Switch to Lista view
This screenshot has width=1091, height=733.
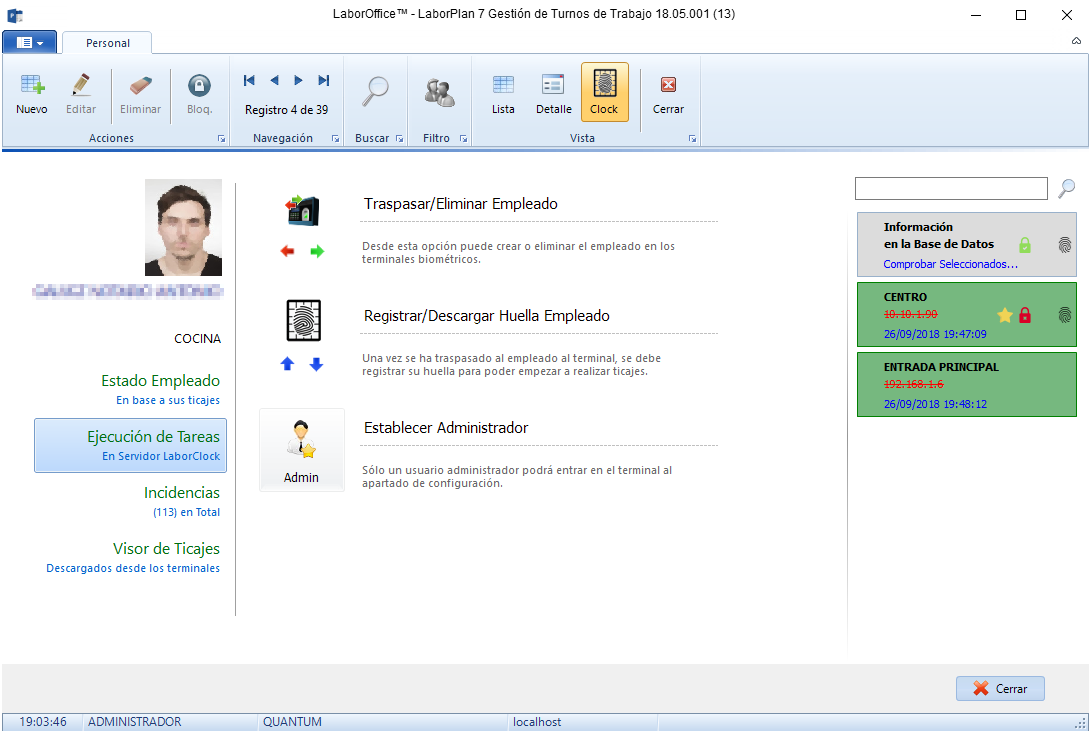click(503, 85)
